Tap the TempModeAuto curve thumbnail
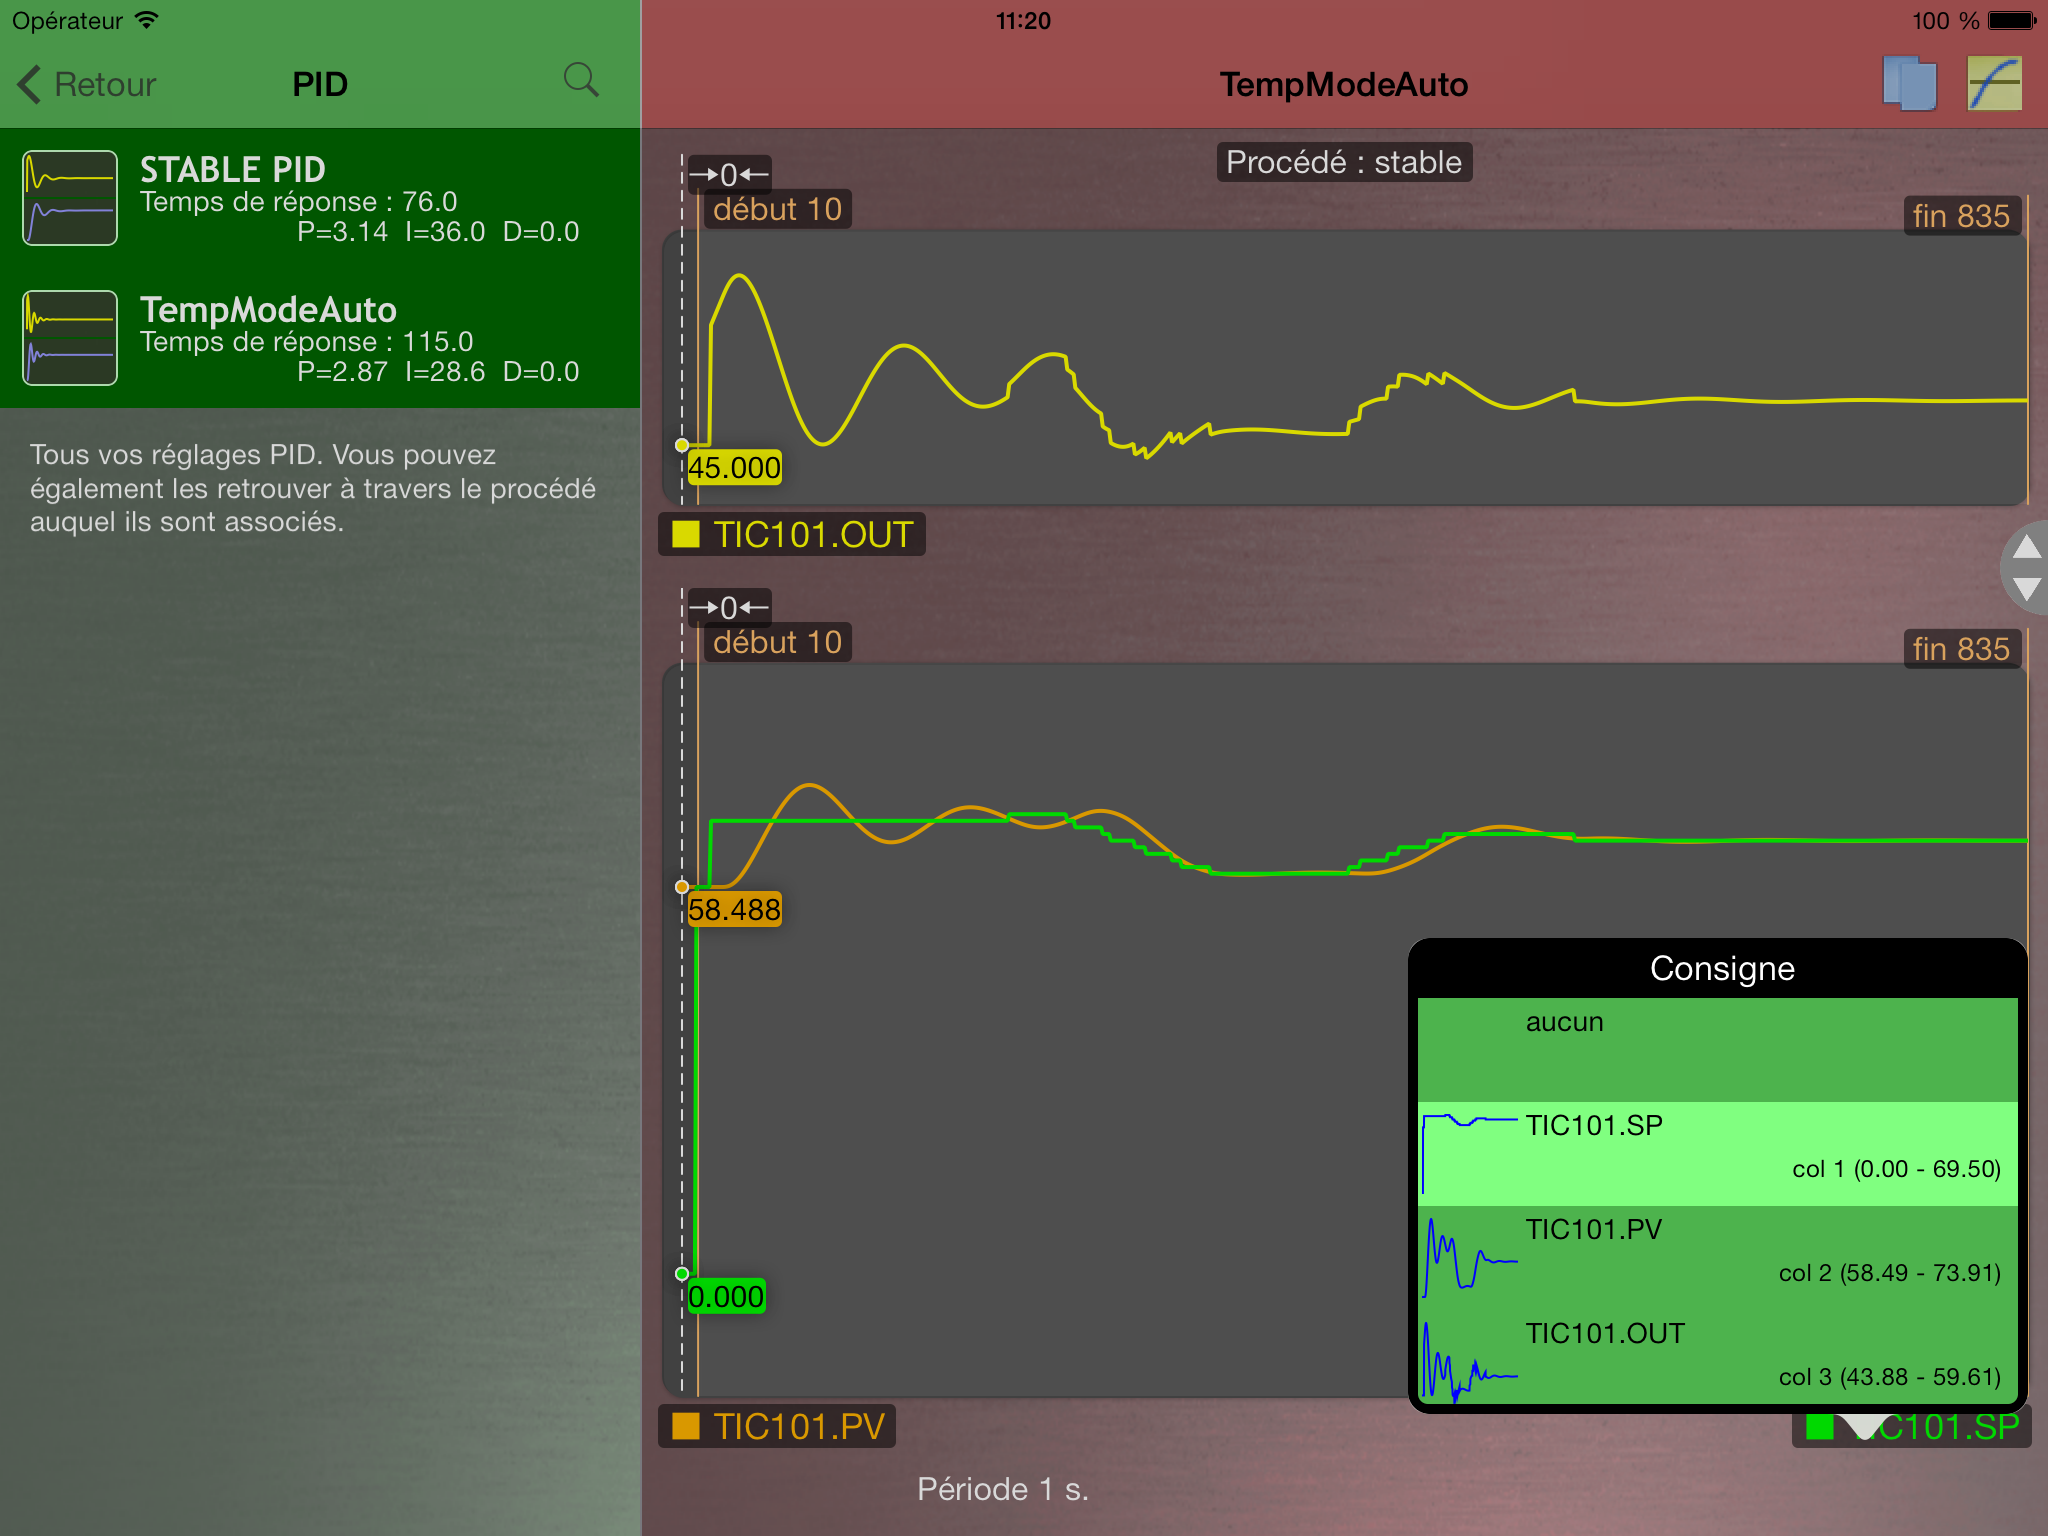Viewport: 2048px width, 1536px height. [70, 338]
